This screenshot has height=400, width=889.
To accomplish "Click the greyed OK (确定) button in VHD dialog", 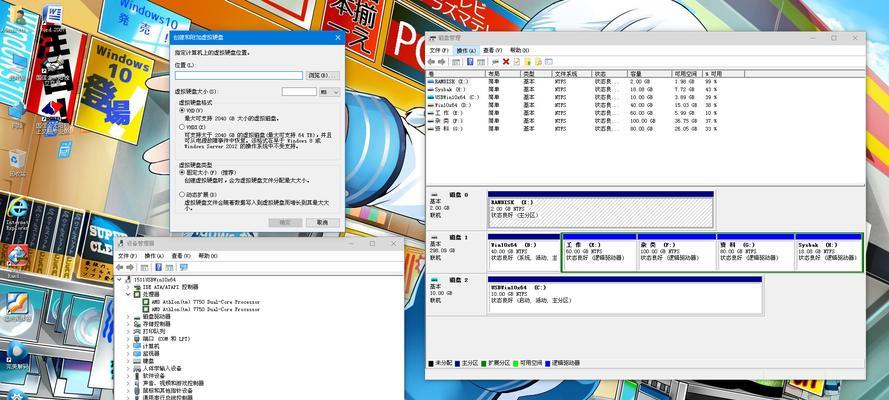I will click(285, 222).
